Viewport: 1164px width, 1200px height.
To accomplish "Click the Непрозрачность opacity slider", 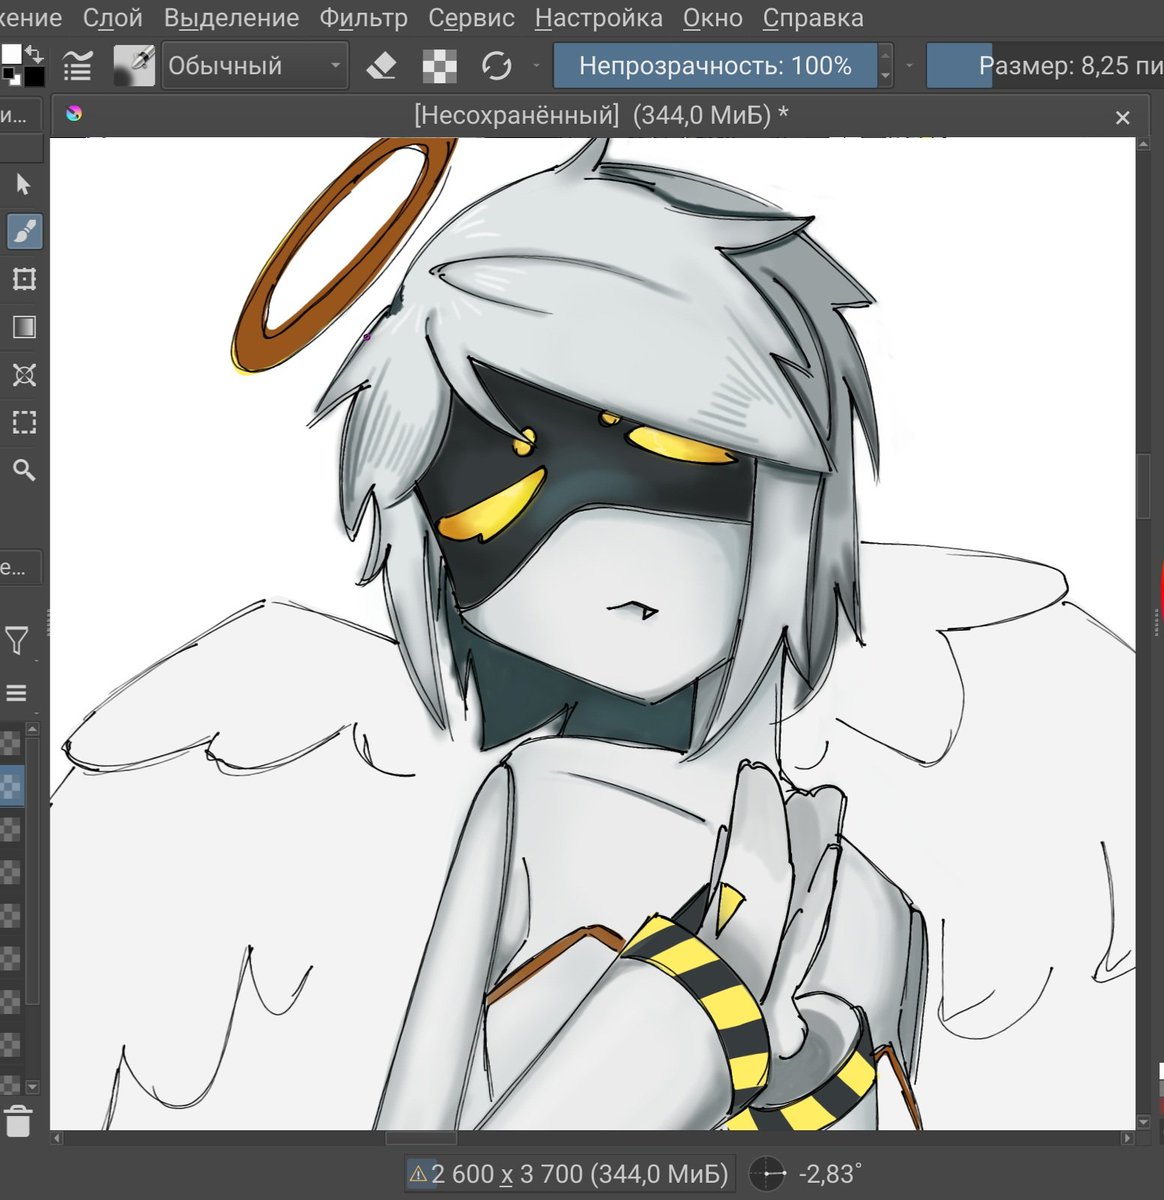I will pos(715,66).
